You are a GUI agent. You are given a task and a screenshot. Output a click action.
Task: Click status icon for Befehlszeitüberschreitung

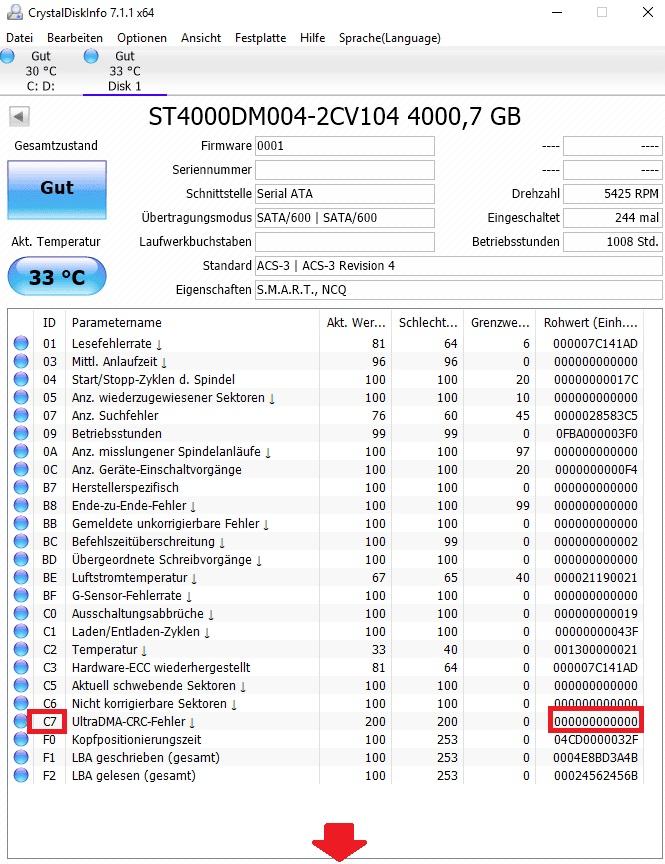click(x=21, y=542)
